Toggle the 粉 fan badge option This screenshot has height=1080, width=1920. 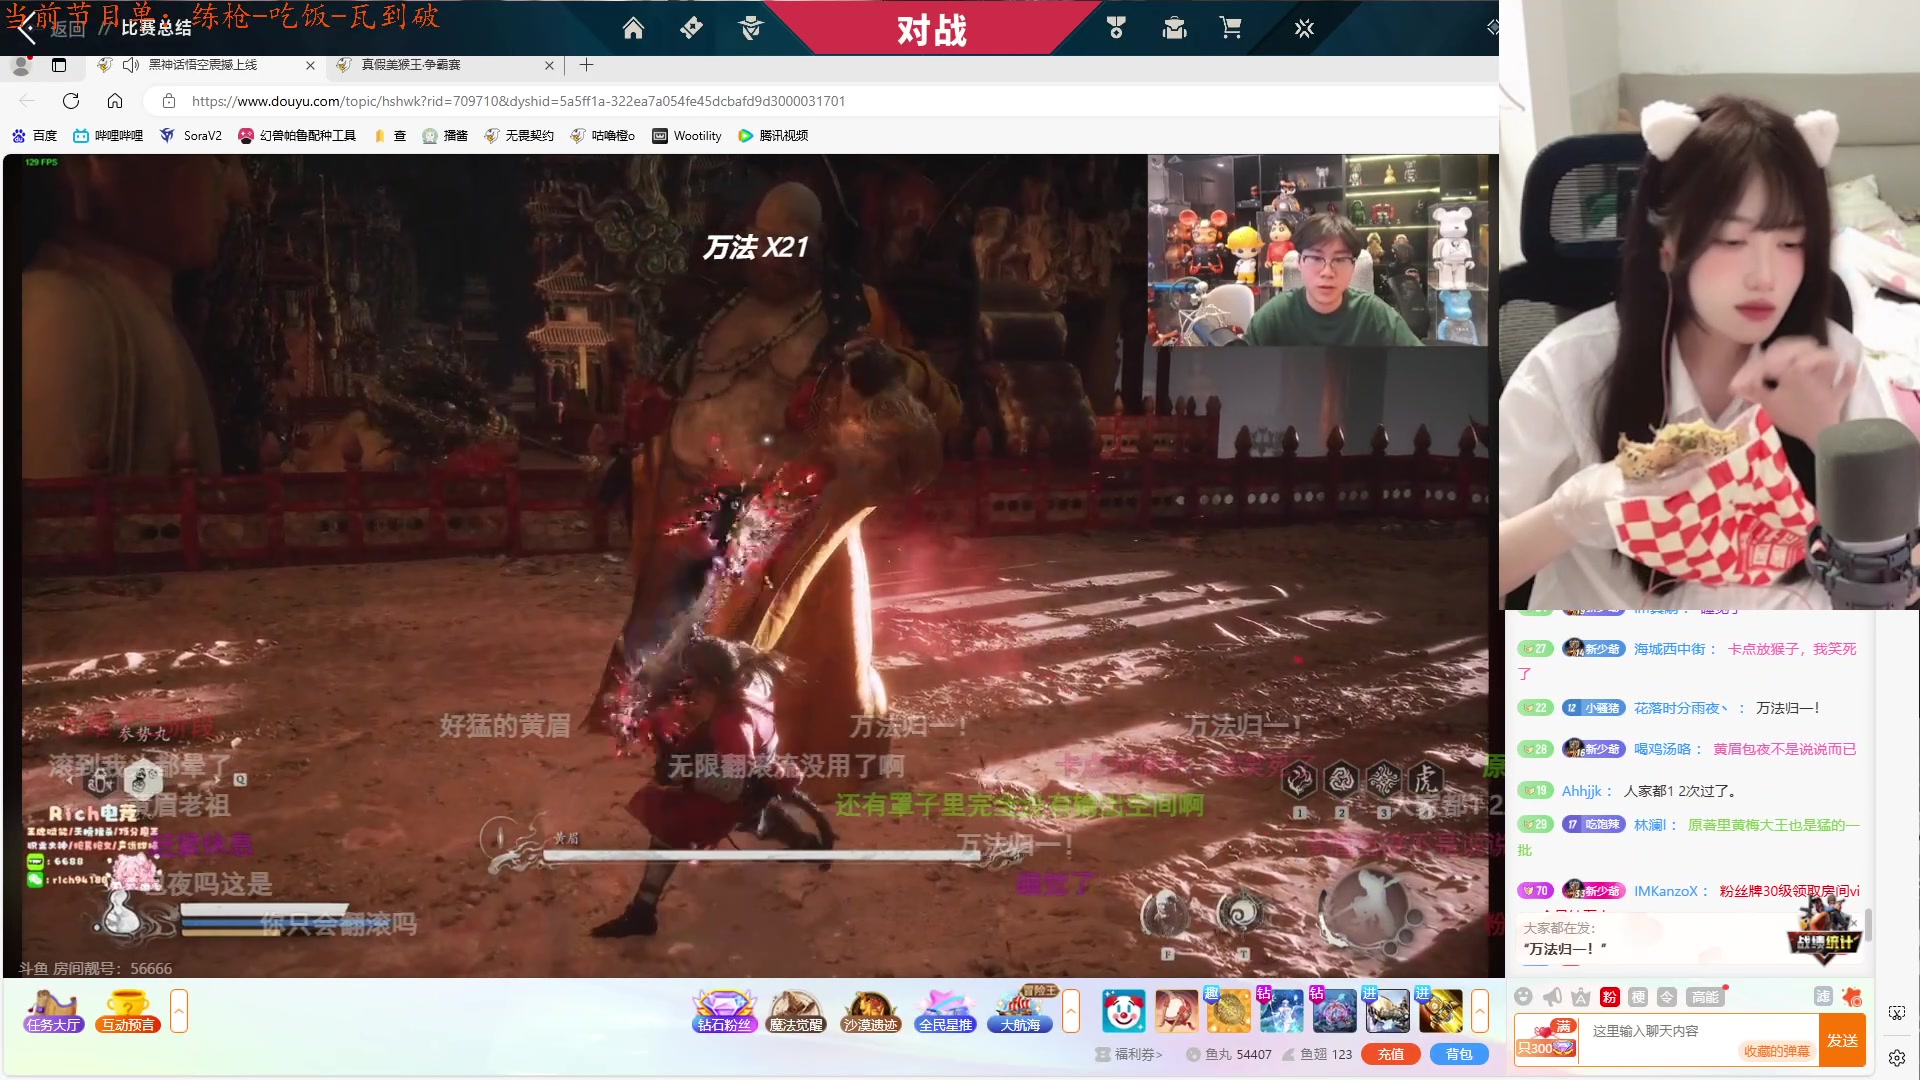tap(1609, 997)
